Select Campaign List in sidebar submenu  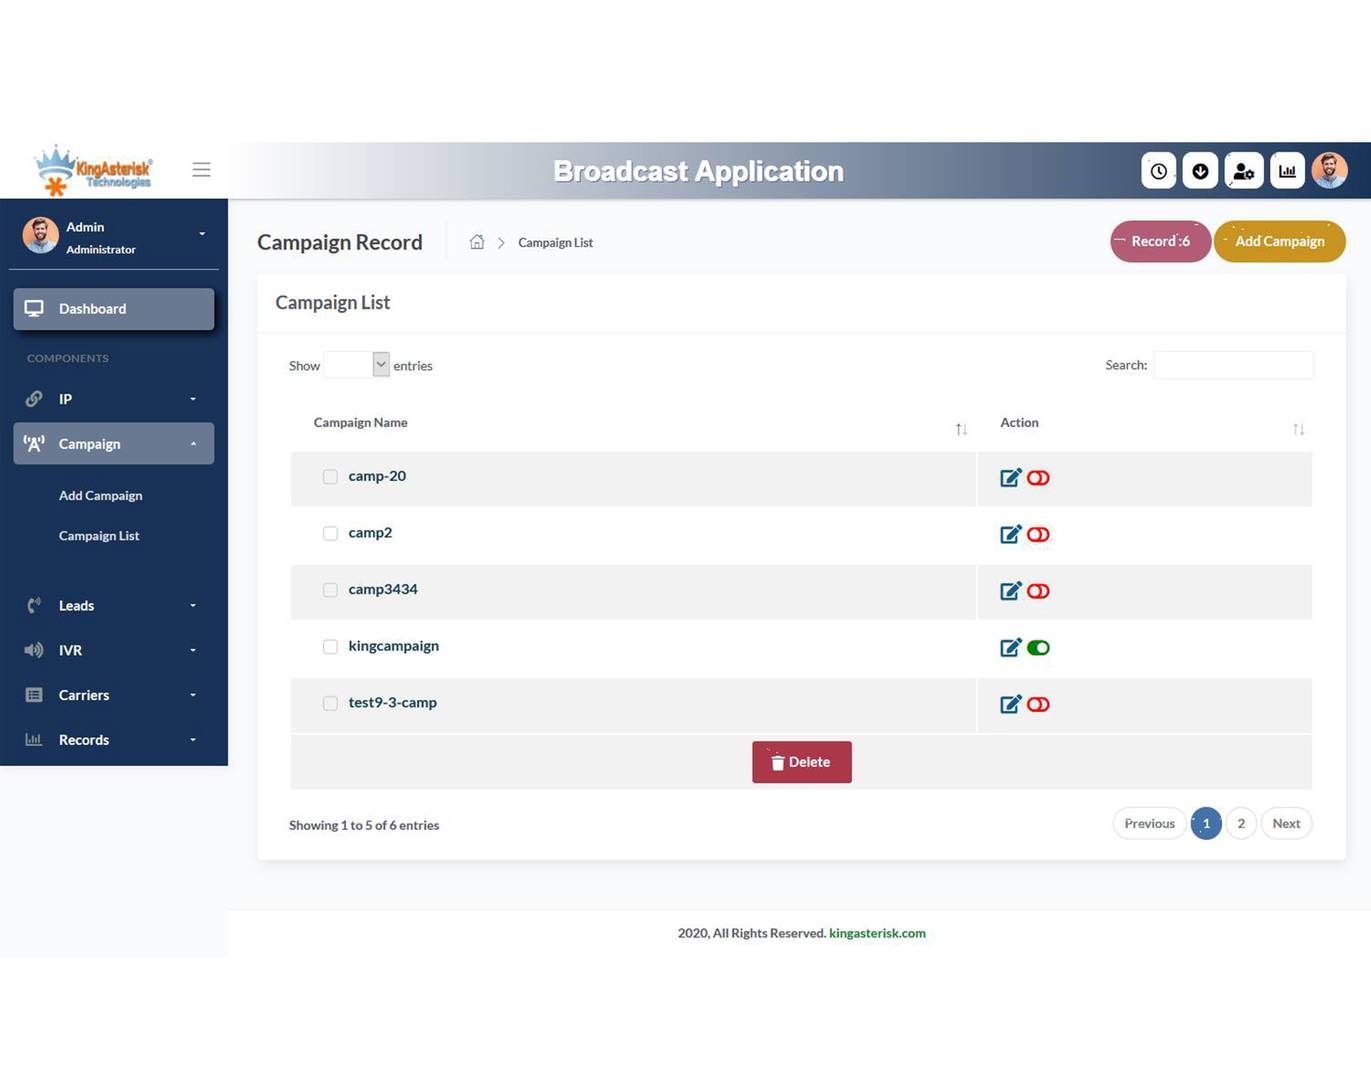[99, 536]
